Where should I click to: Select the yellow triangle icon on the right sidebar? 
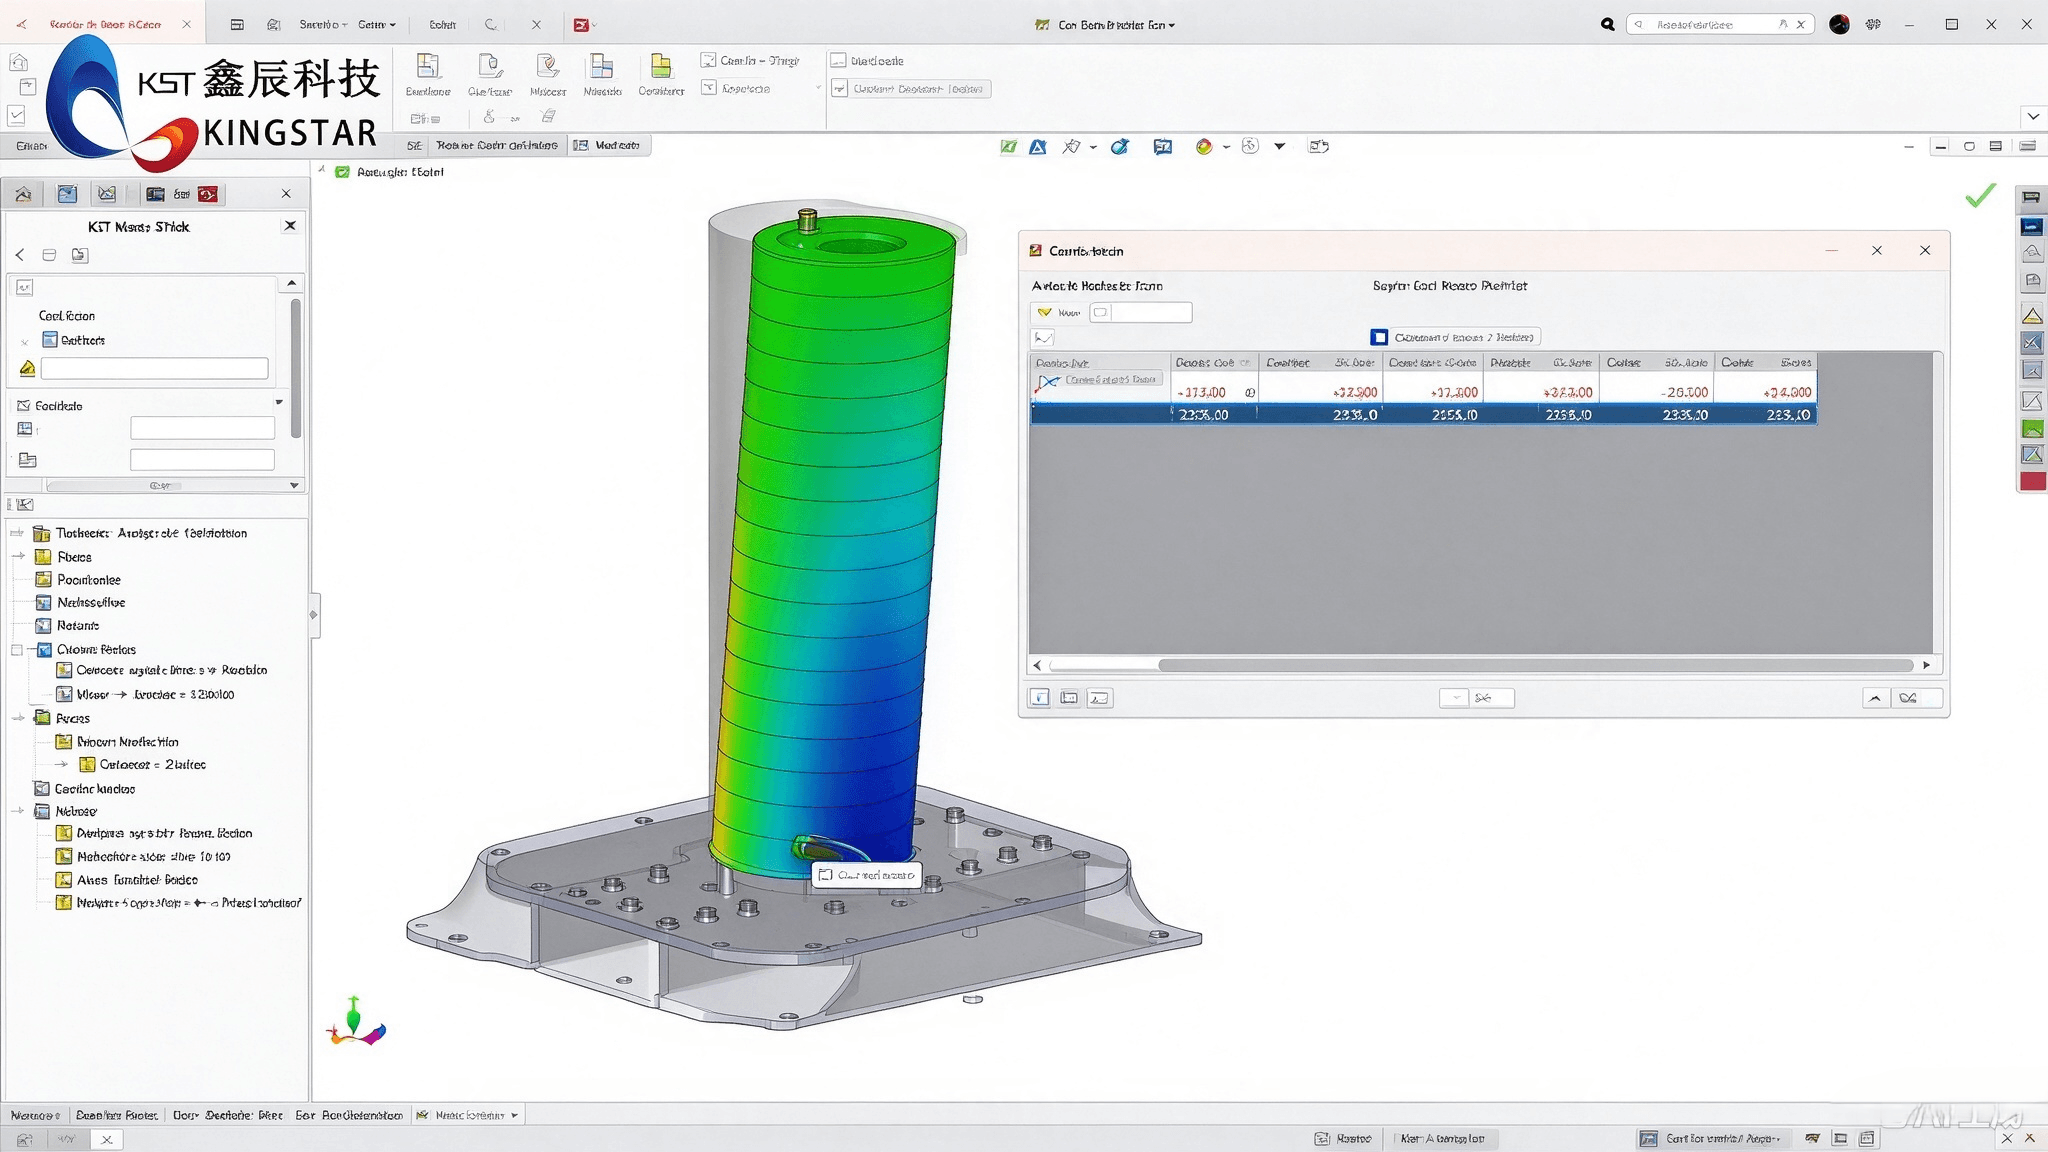pos(2032,315)
